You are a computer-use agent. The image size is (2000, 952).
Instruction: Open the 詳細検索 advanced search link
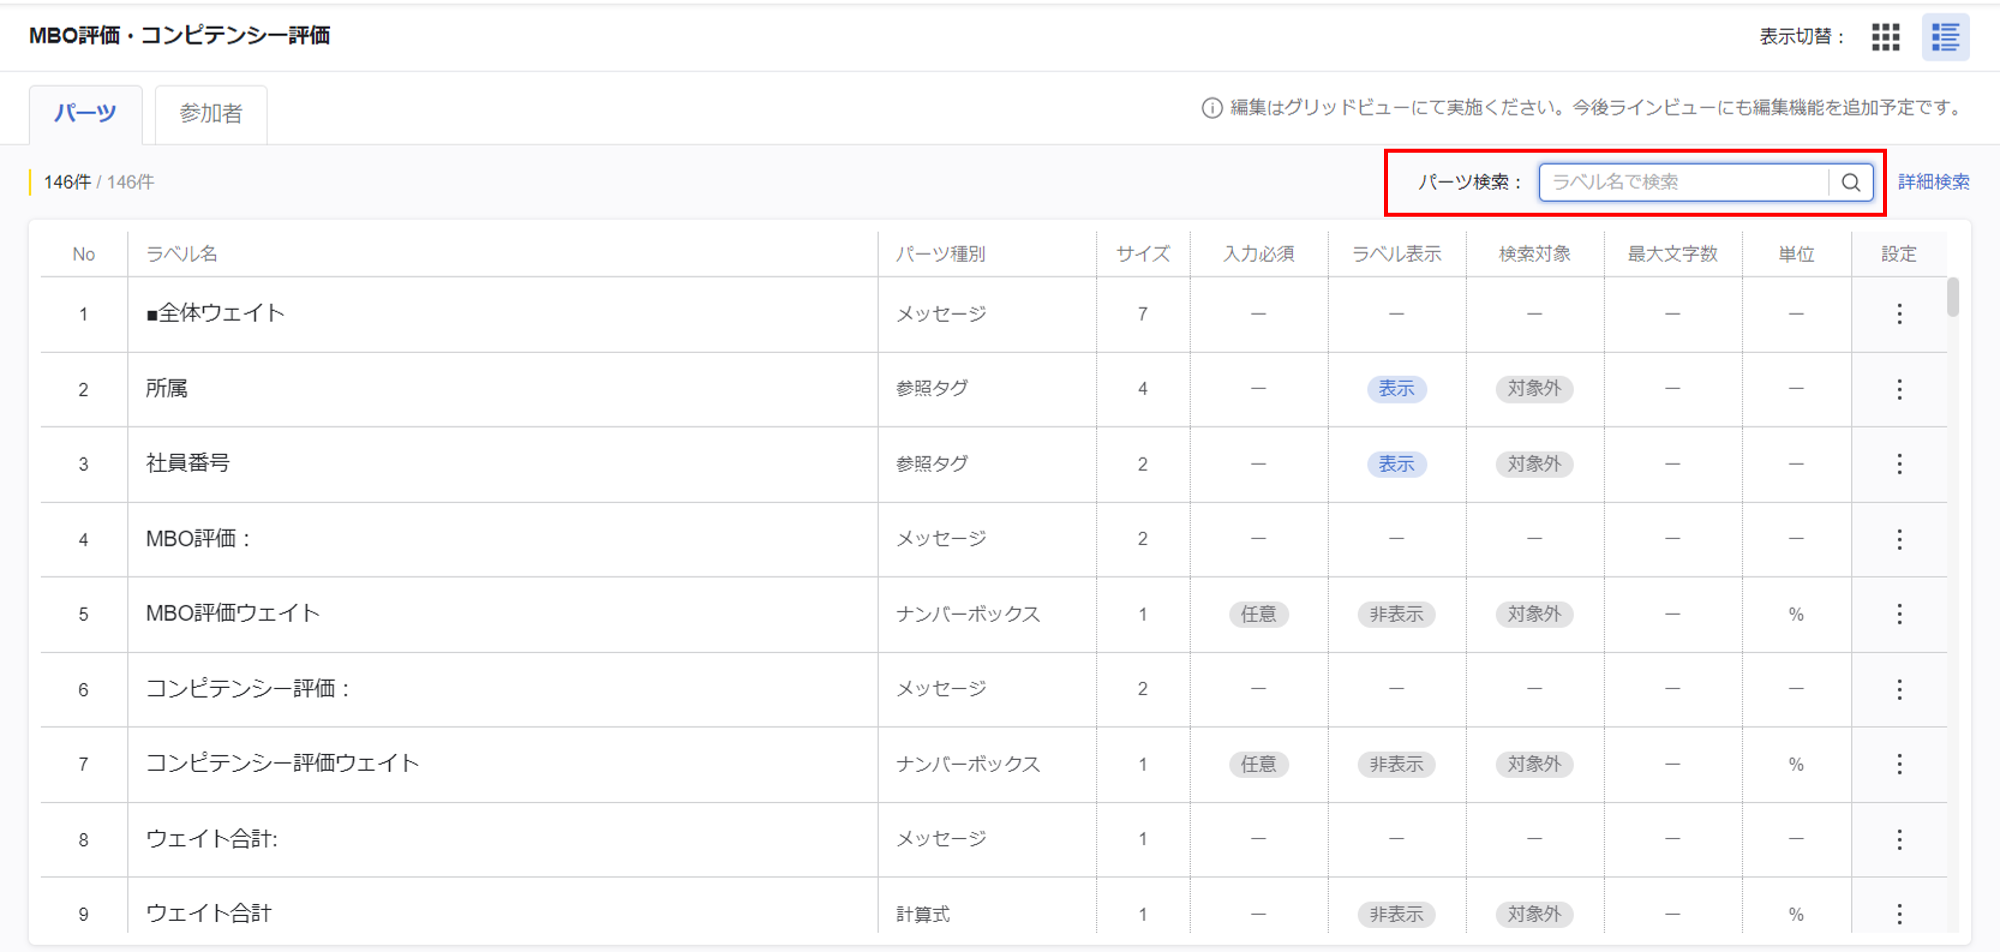pos(1933,182)
